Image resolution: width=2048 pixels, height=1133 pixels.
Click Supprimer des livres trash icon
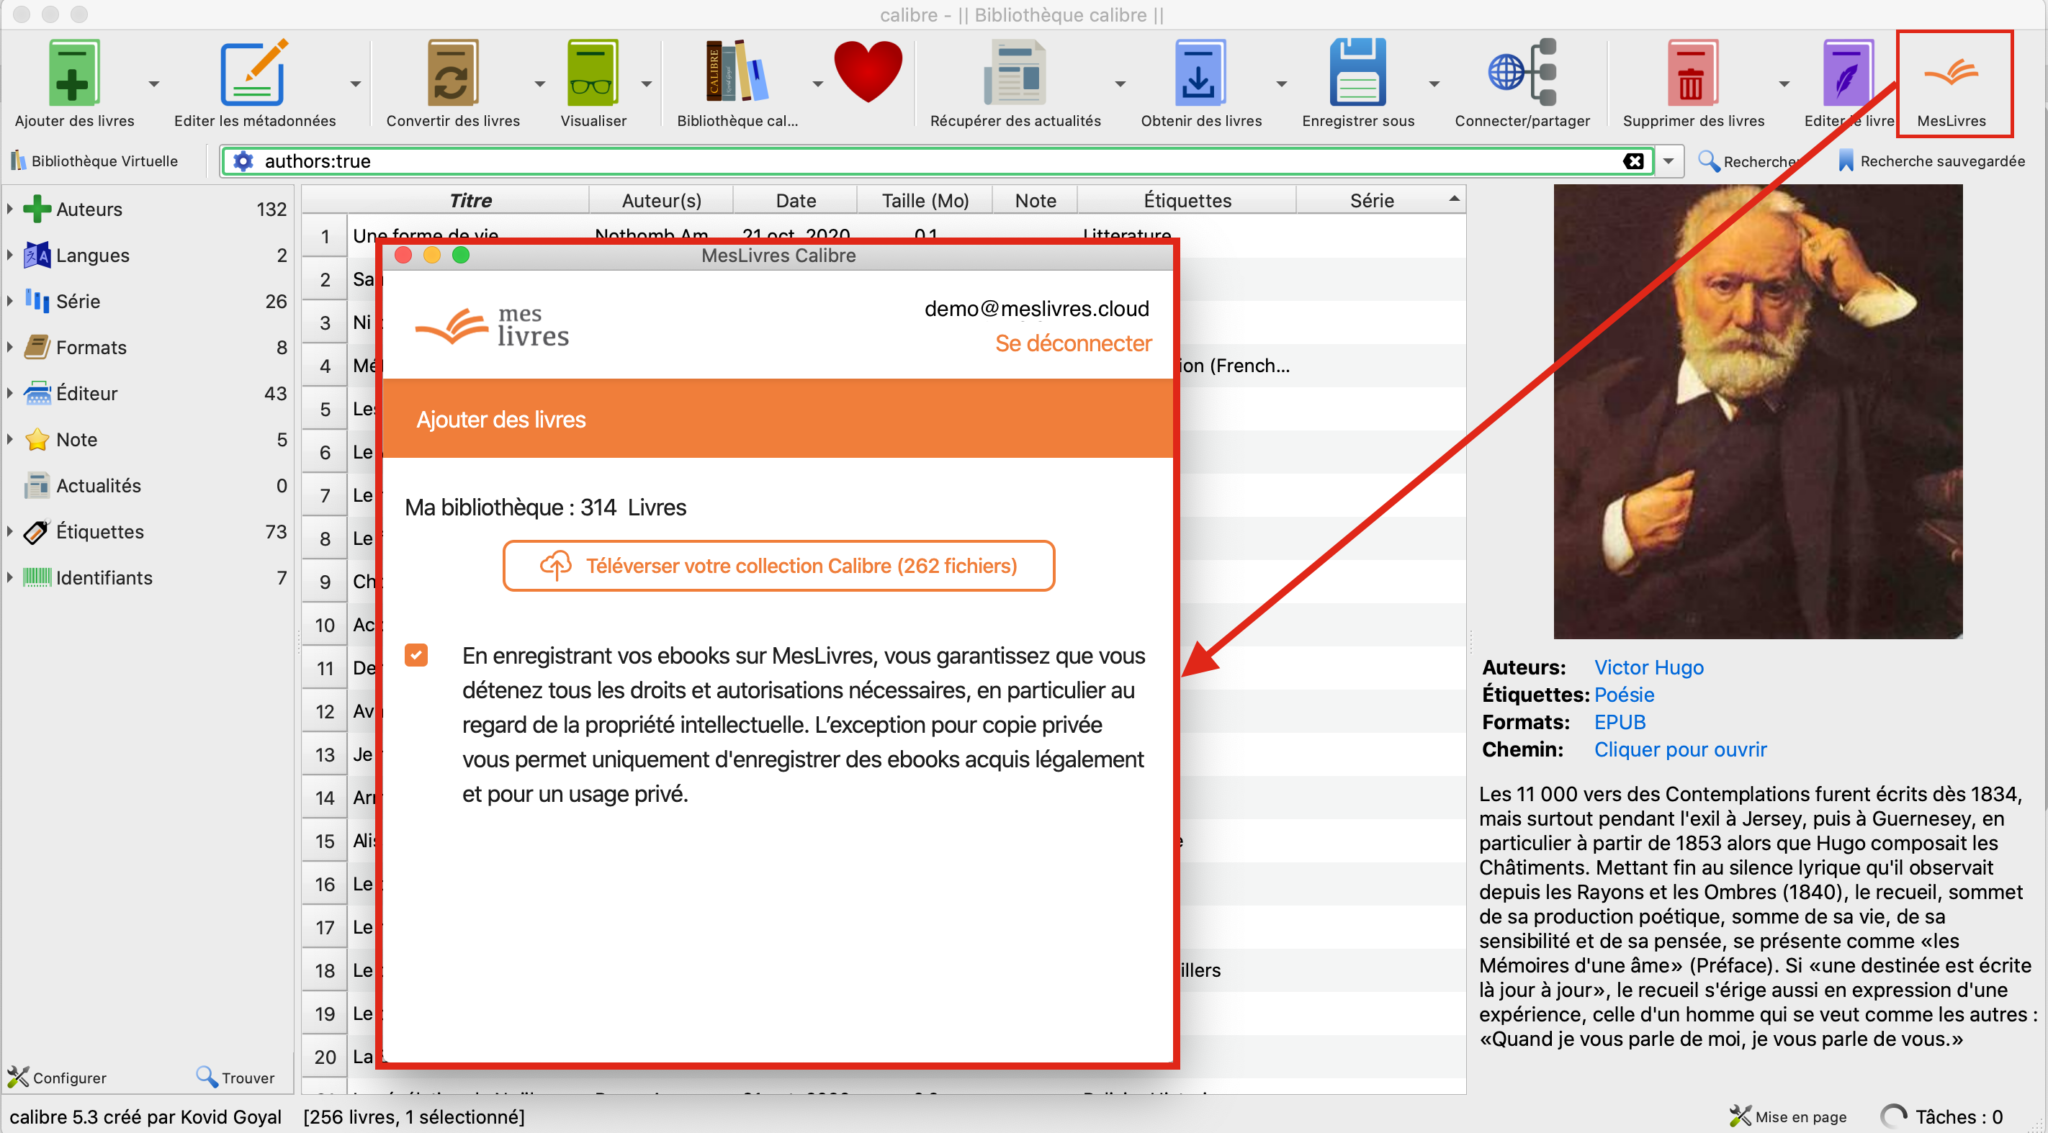pos(1692,73)
